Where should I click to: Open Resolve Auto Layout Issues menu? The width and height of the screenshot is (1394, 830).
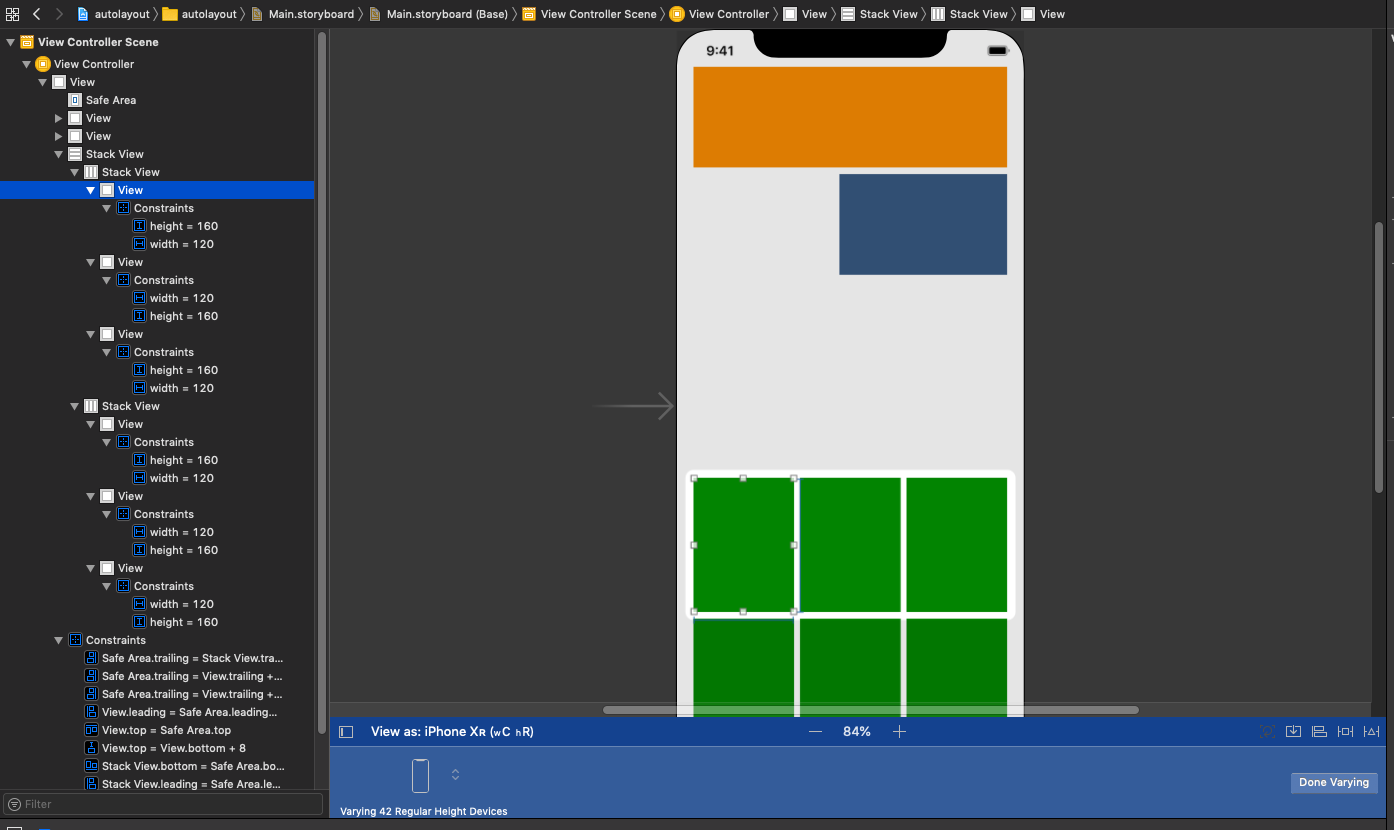pos(1371,732)
